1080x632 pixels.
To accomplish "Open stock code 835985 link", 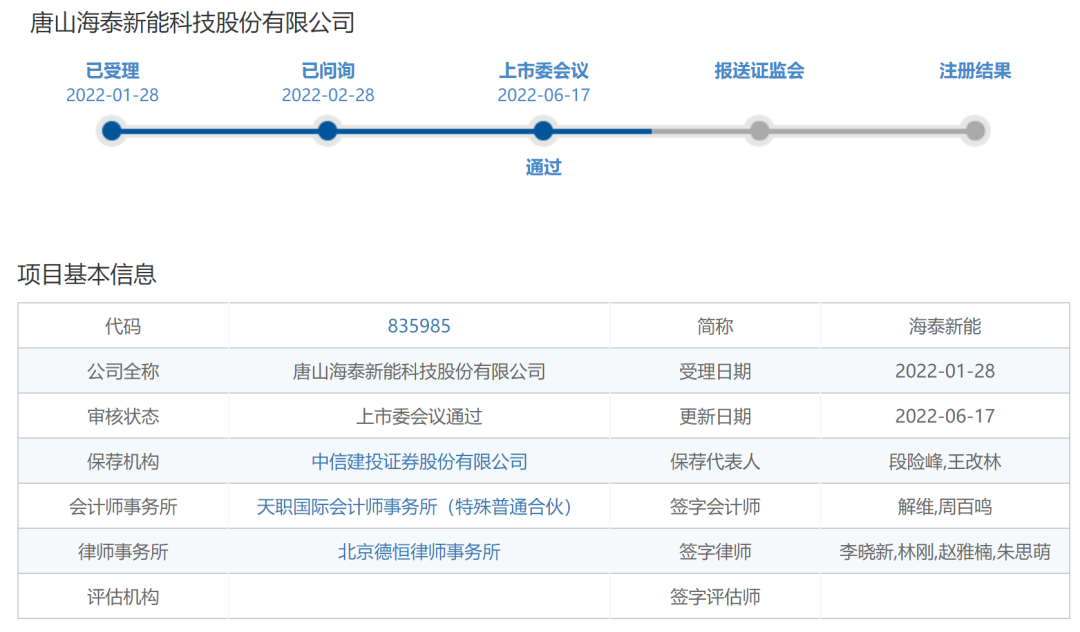I will 419,326.
